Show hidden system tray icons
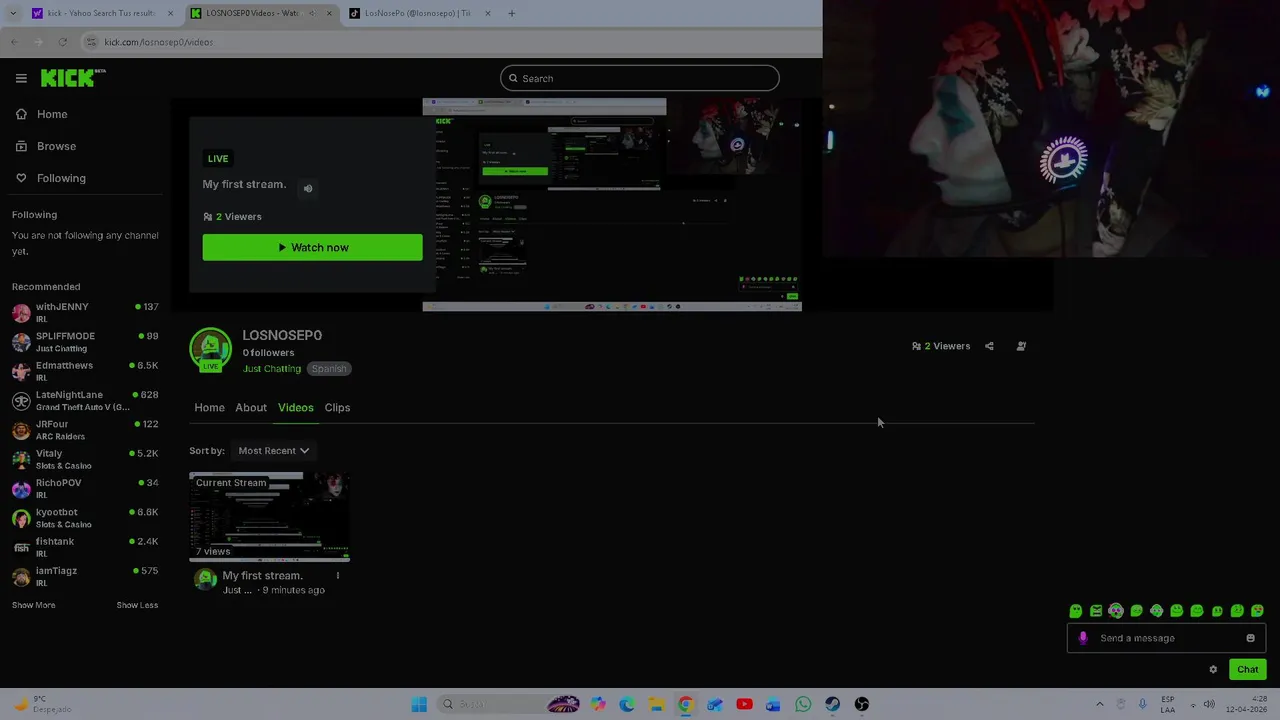1280x720 pixels. pyautogui.click(x=1100, y=704)
